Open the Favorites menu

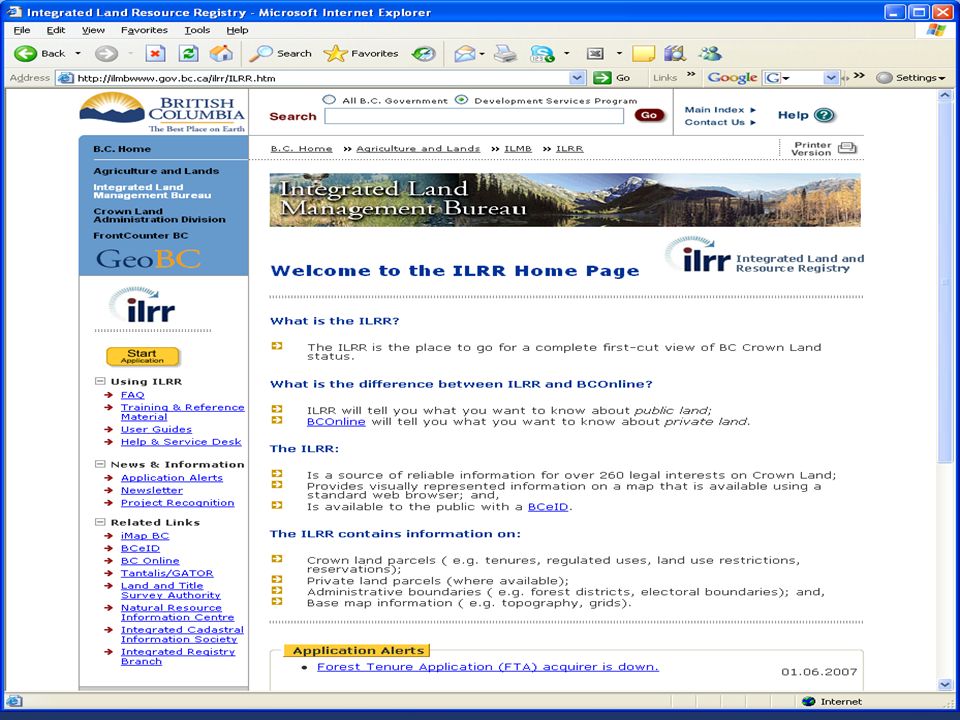coord(144,30)
